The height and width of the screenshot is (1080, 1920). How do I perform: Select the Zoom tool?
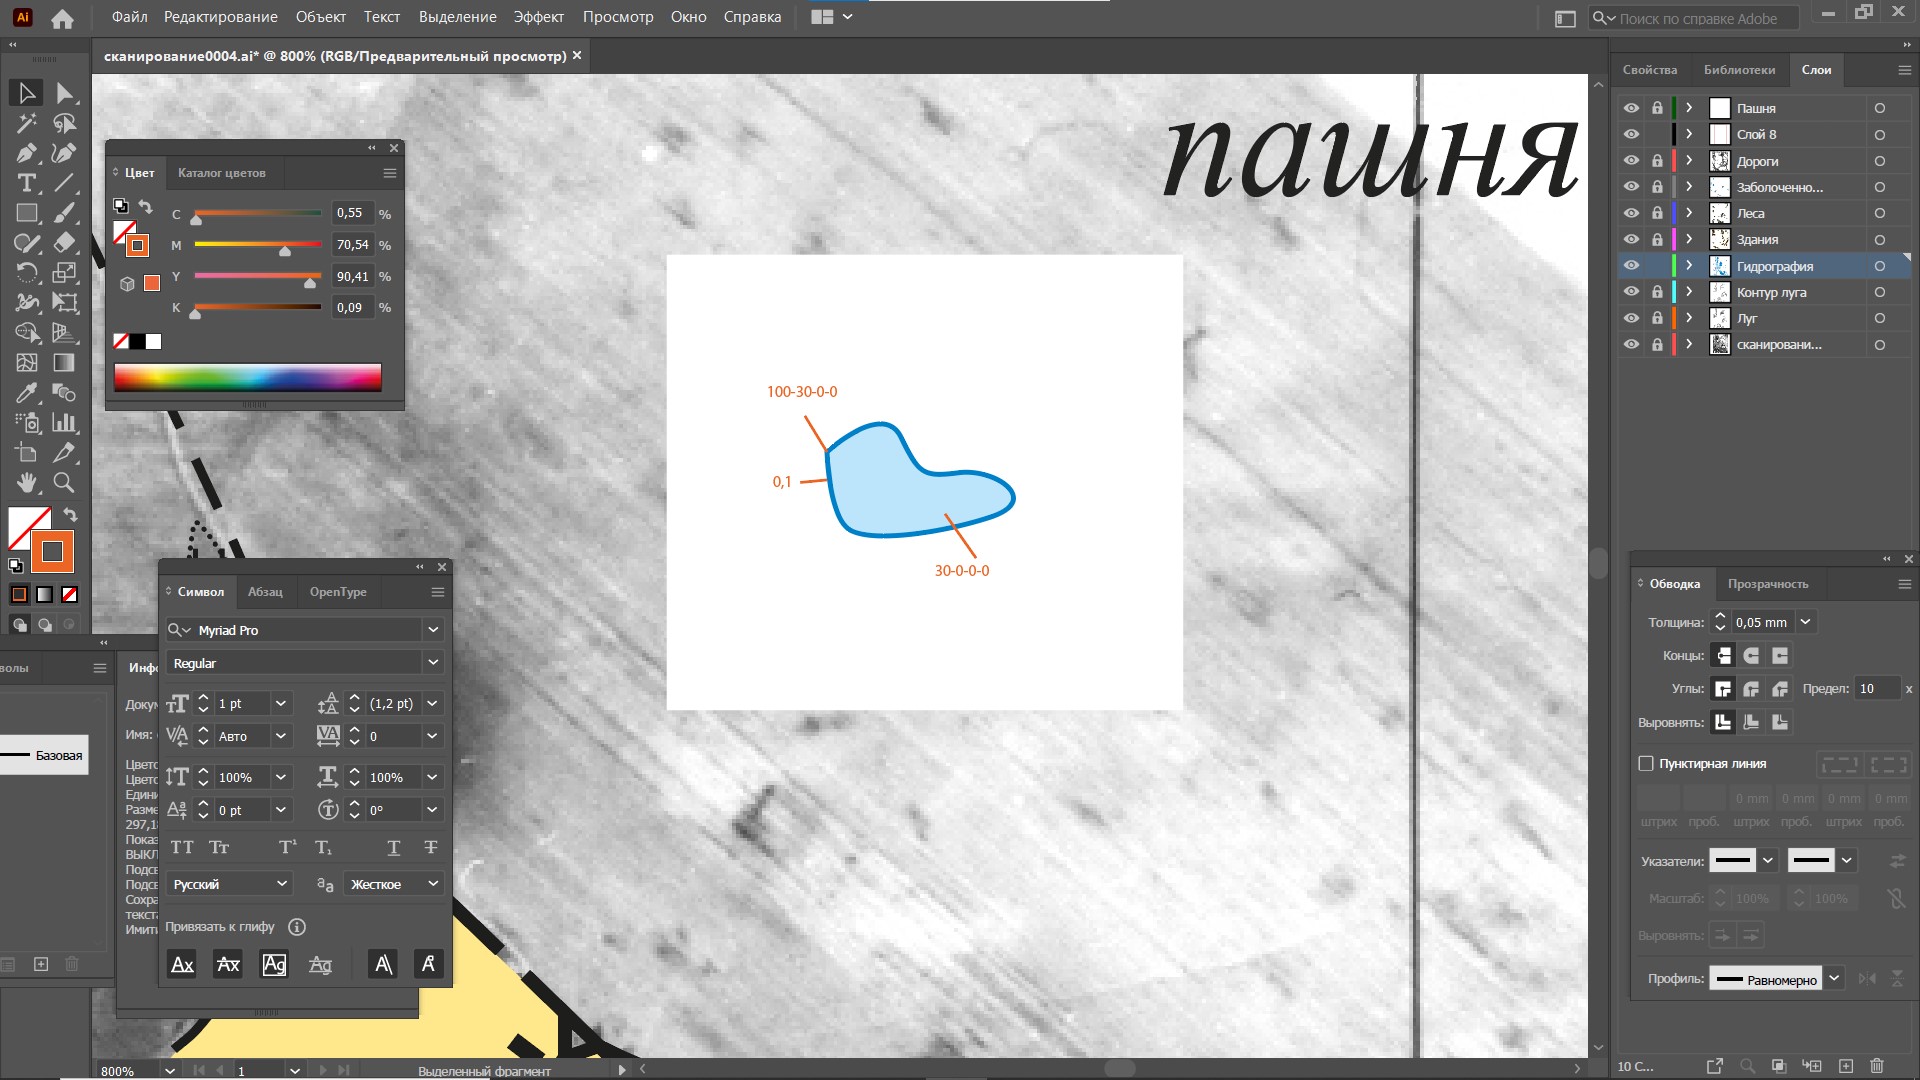[65, 483]
